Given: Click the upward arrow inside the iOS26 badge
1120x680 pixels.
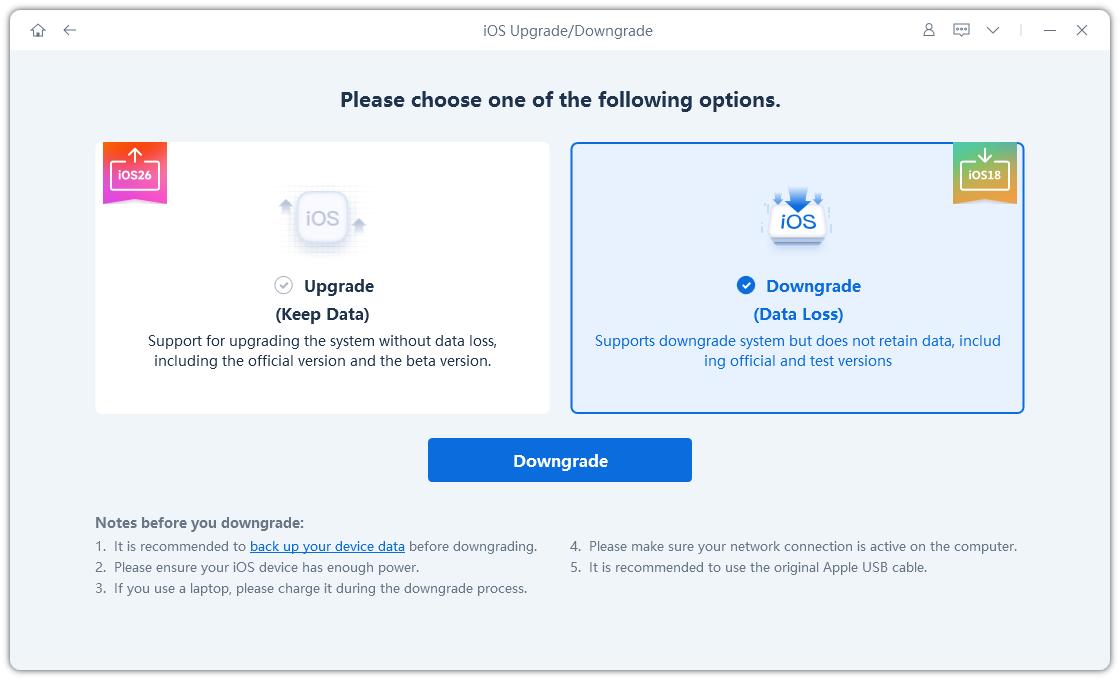Looking at the screenshot, I should point(135,157).
